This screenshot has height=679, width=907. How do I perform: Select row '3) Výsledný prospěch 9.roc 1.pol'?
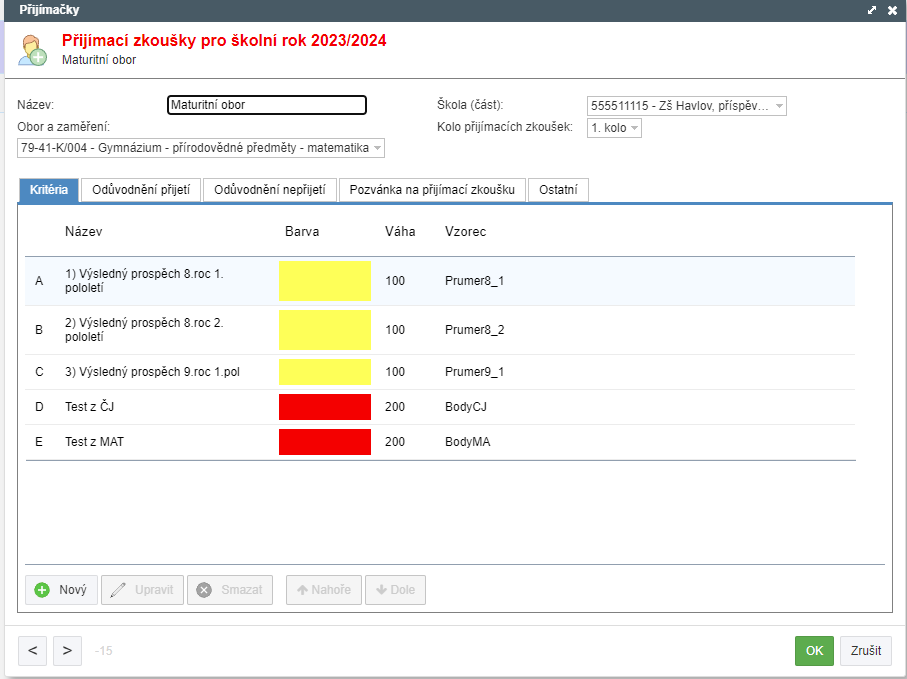click(x=440, y=372)
